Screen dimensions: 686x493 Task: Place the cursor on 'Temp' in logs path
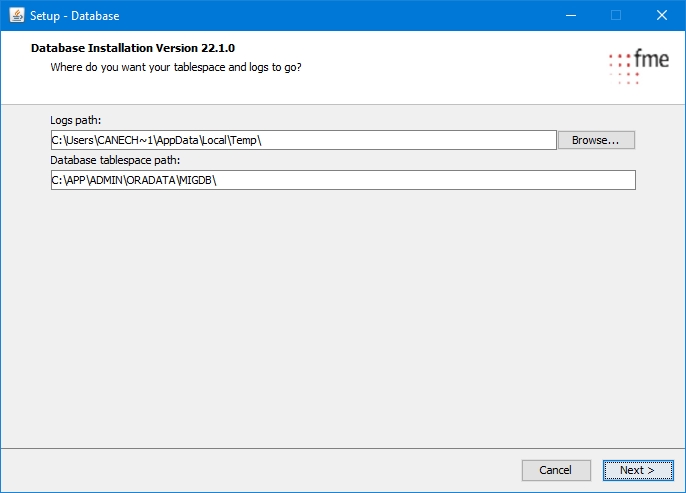click(243, 141)
